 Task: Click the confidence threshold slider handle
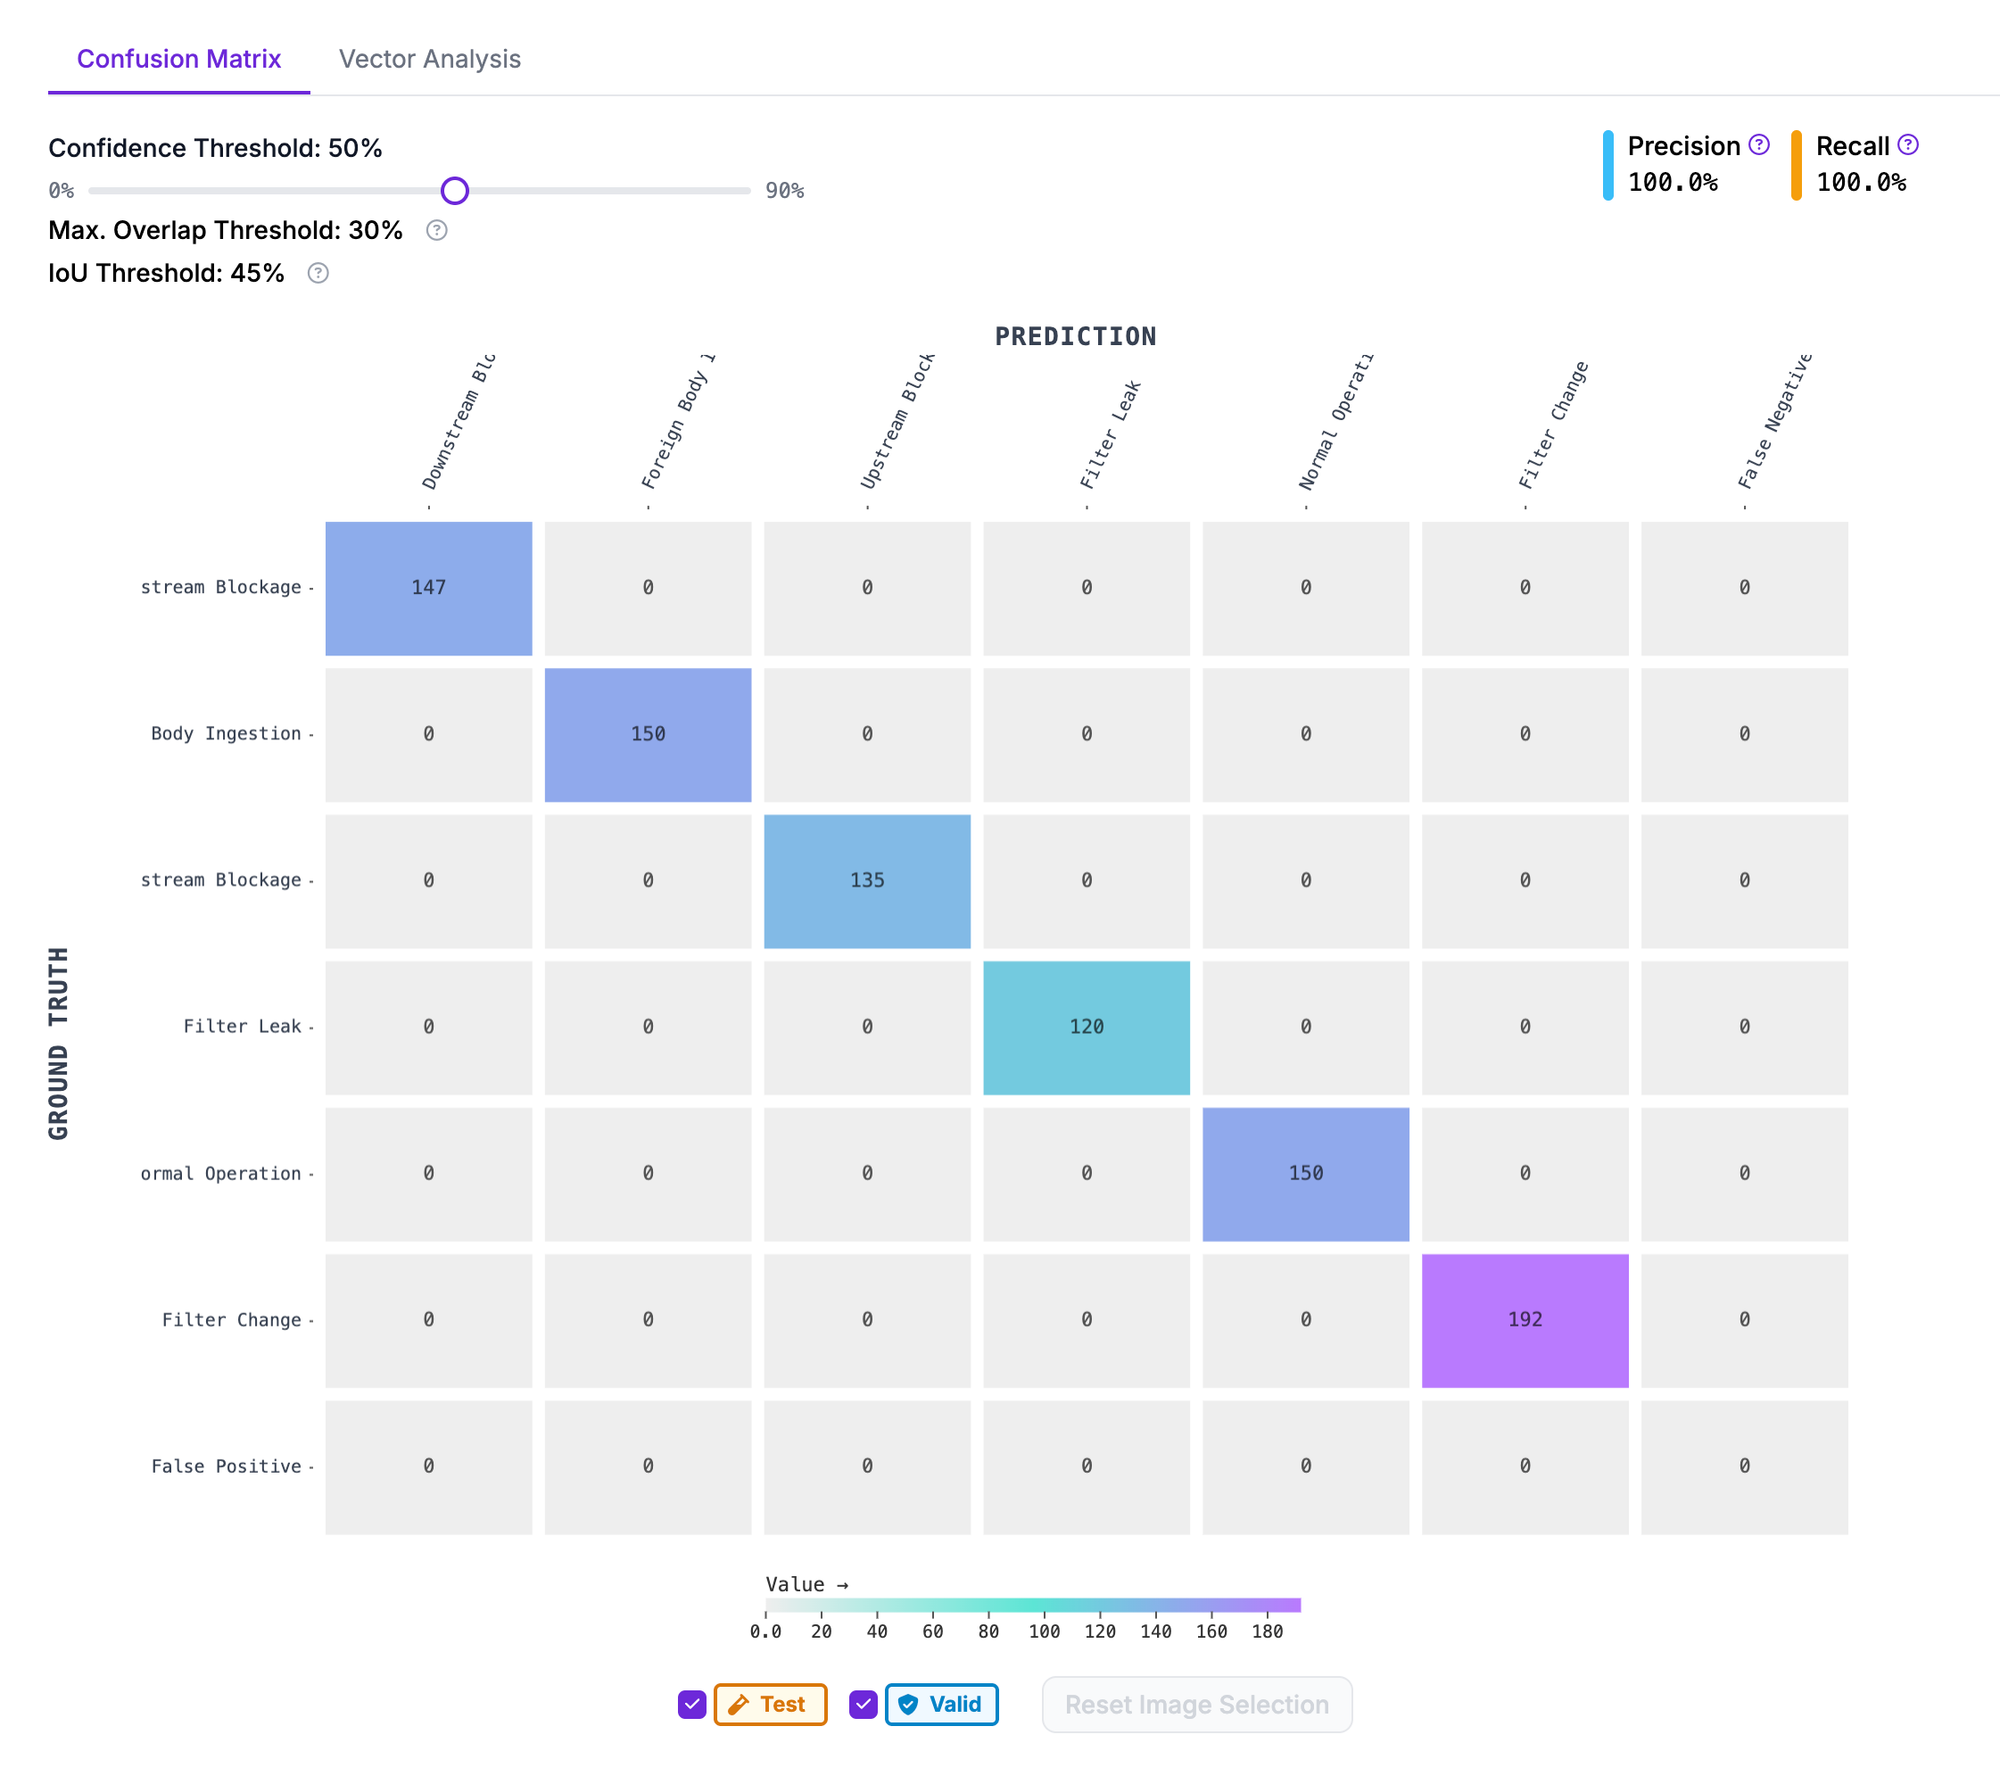coord(455,190)
